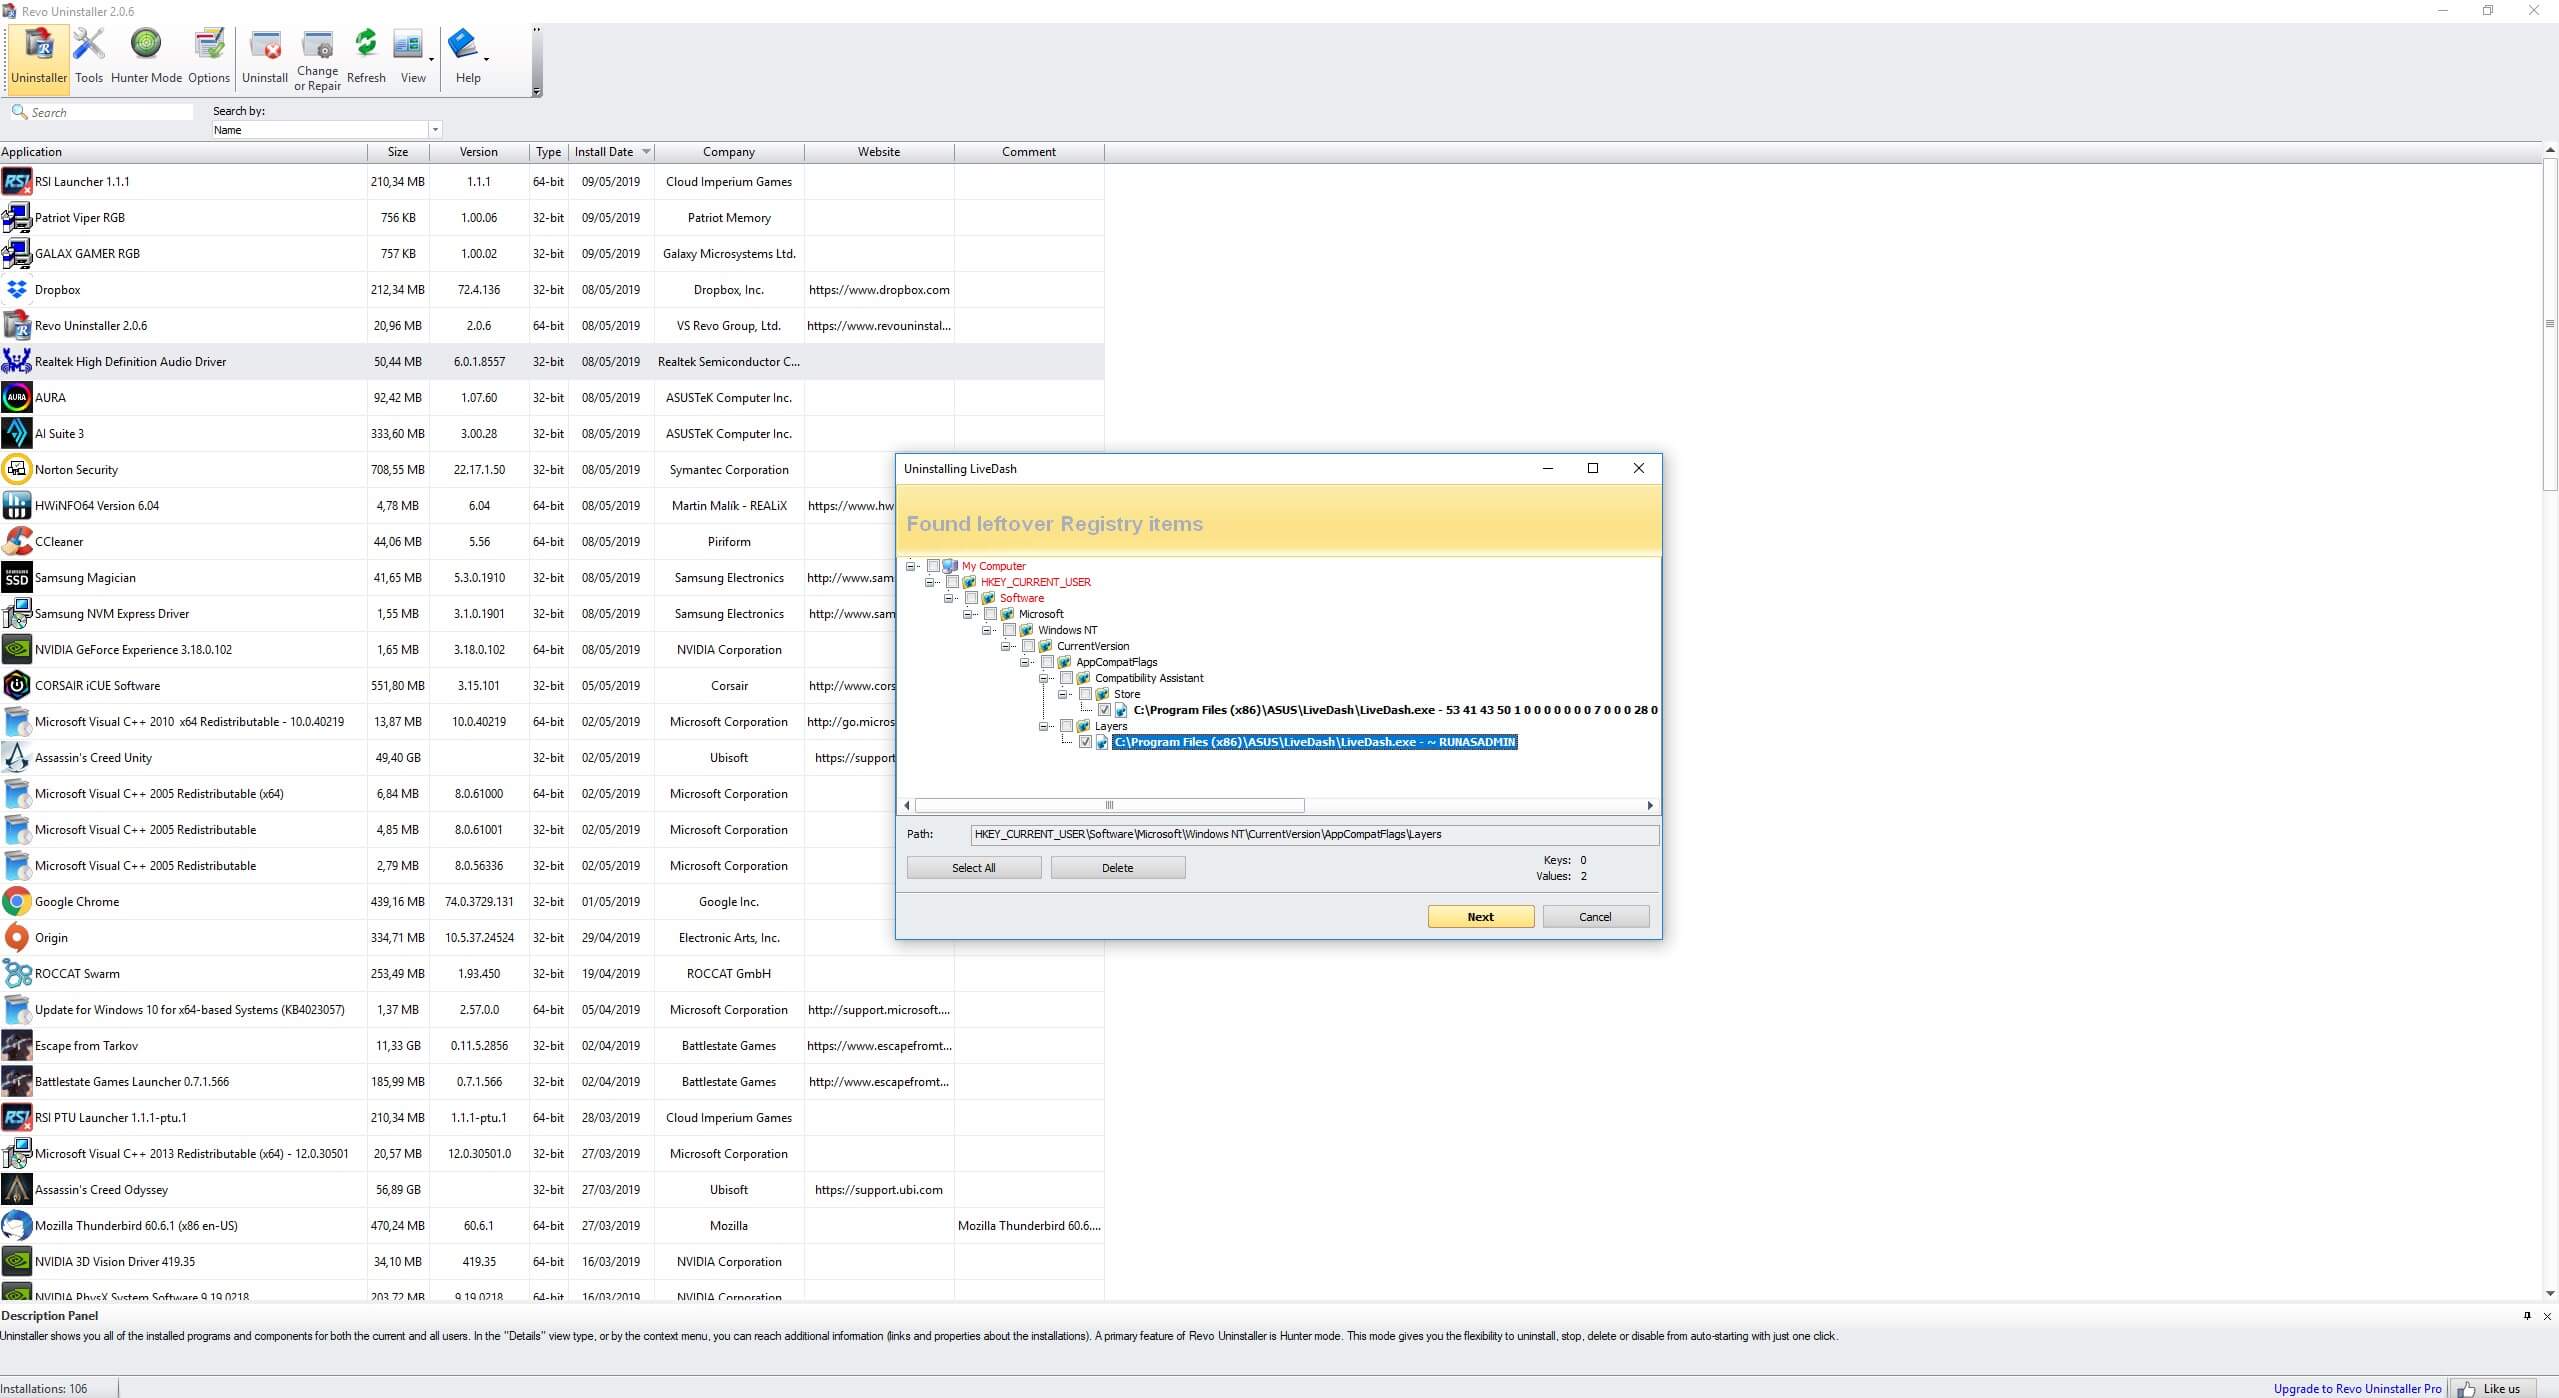Select the AI Suite 3 app icon
The width and height of the screenshot is (2559, 1398).
(x=17, y=434)
